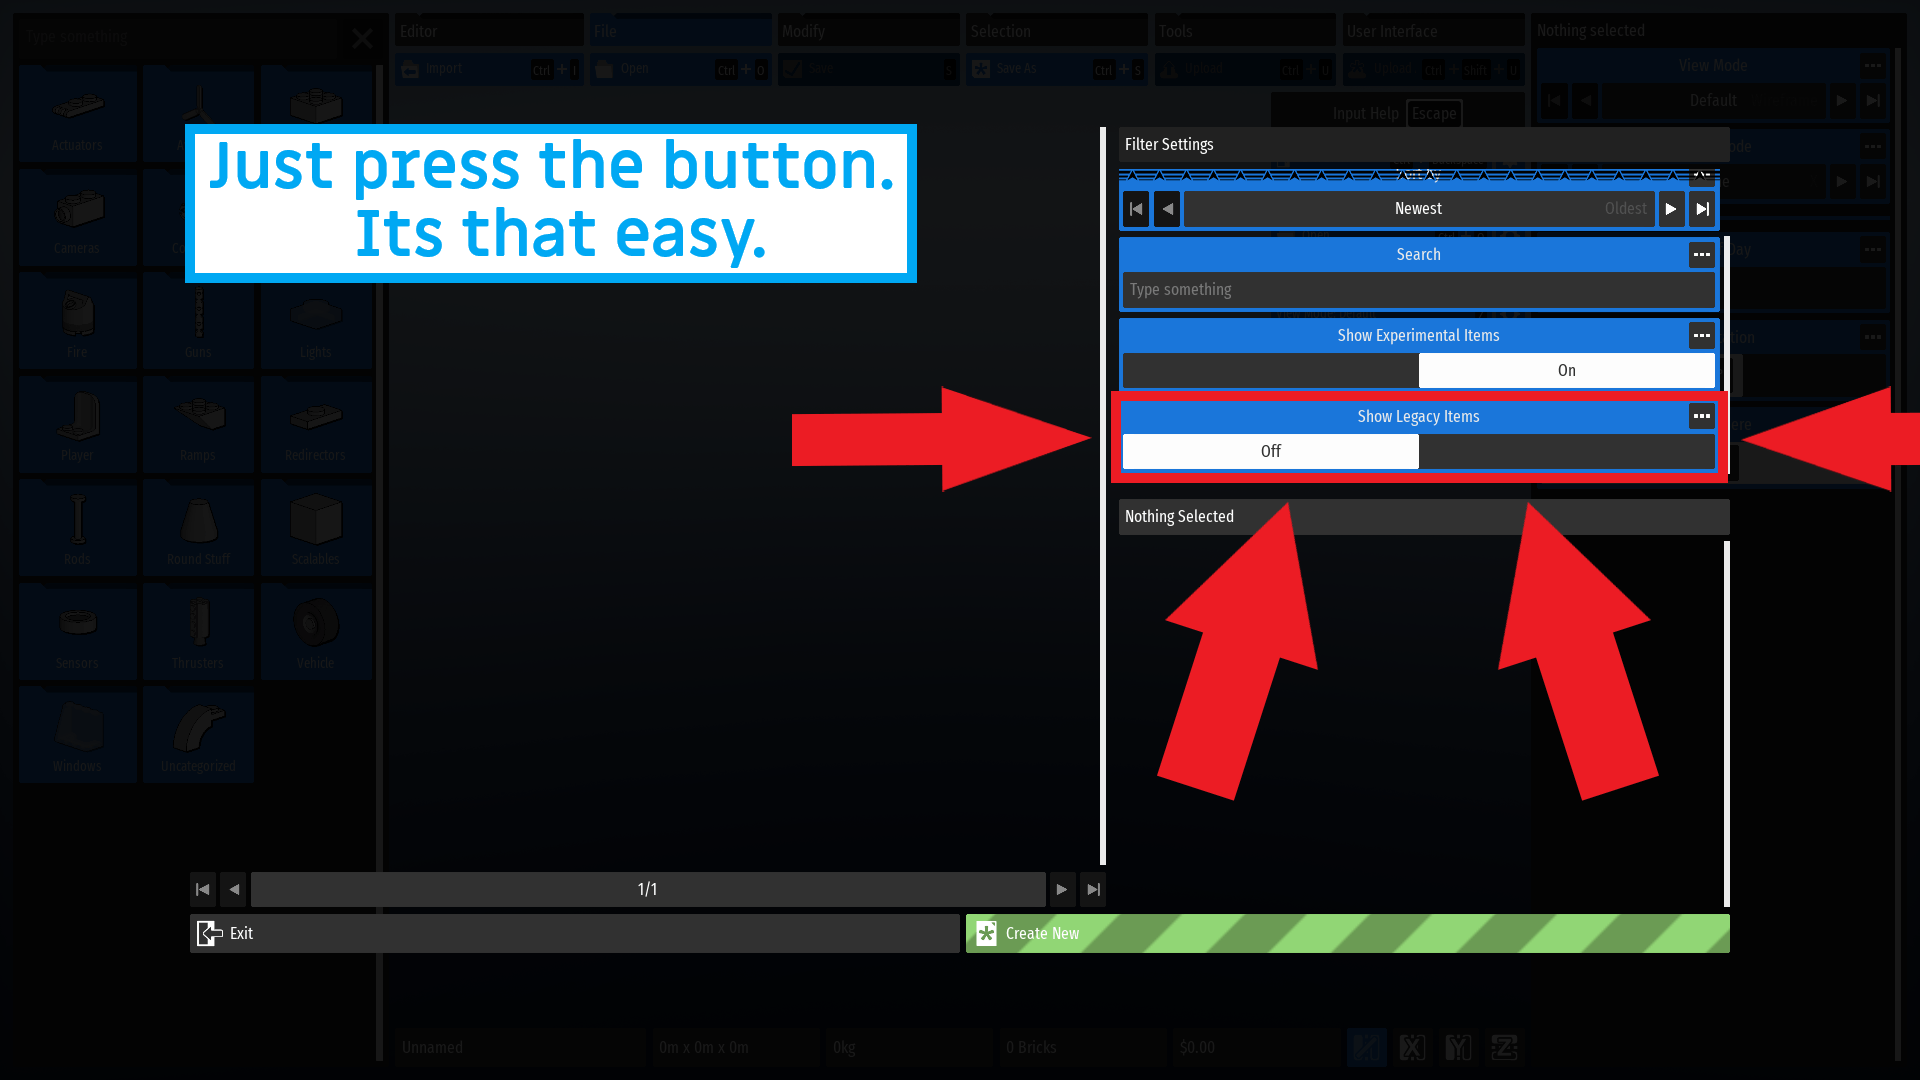Screen dimensions: 1920x1080
Task: Expand Search options menu
Action: [x=1701, y=255]
